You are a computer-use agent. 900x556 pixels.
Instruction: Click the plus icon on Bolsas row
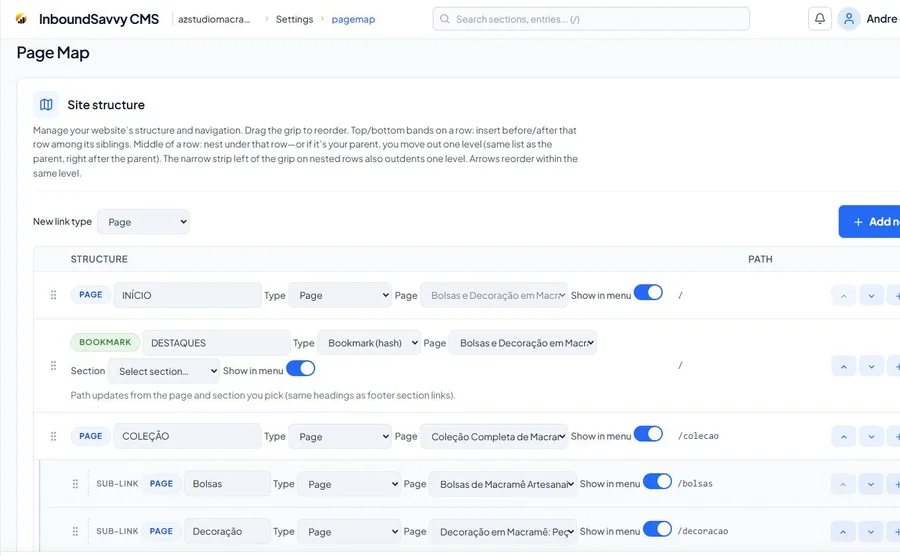894,484
